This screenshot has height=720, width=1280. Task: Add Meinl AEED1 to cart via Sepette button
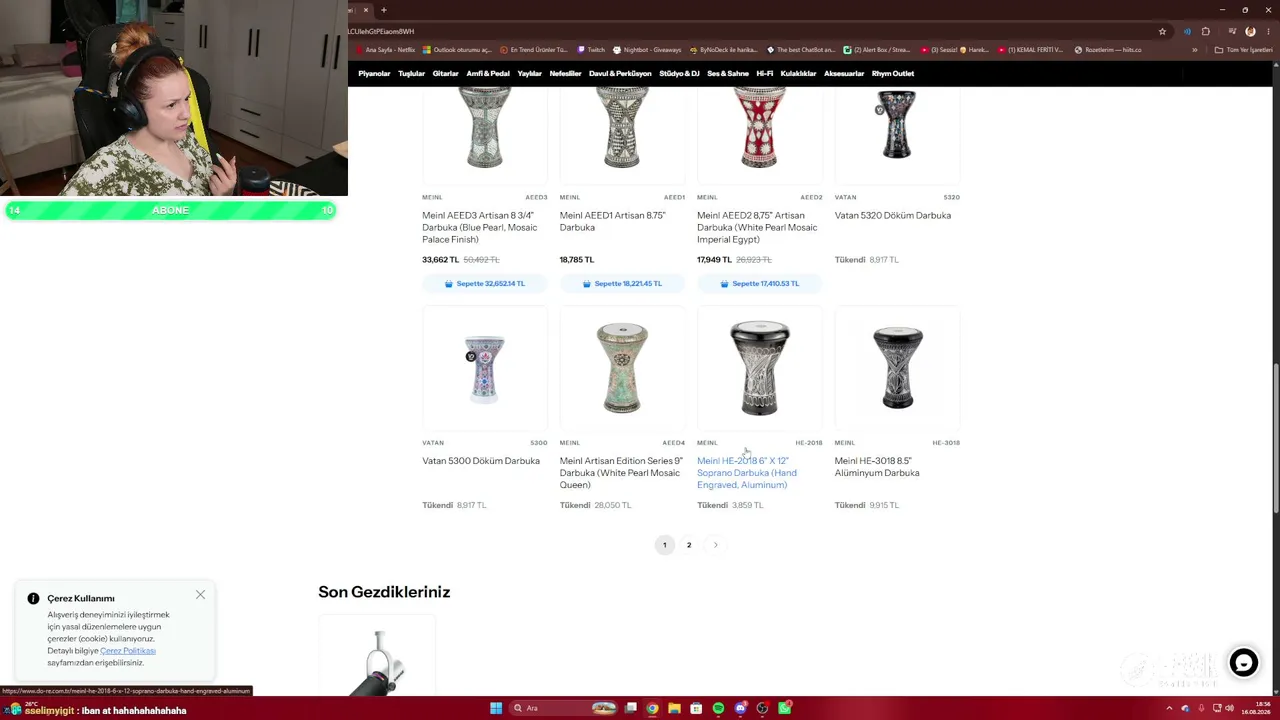[622, 284]
